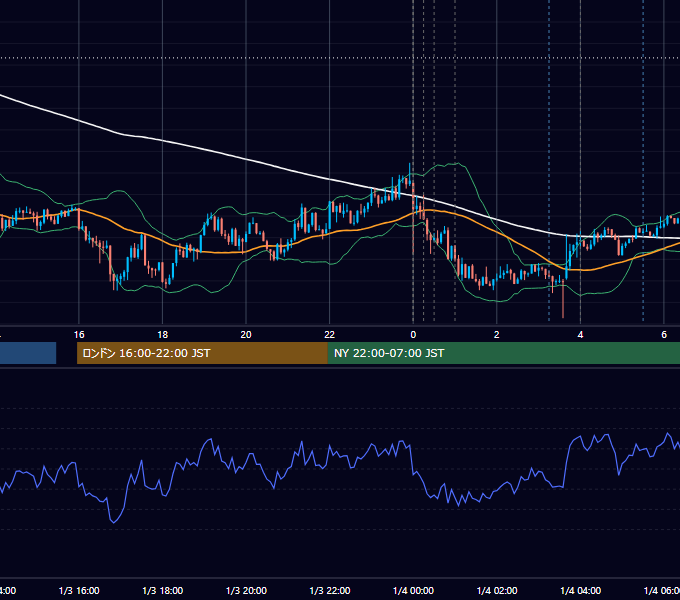Click the hour label 18 on upper axis
The image size is (680, 600).
[x=163, y=335]
